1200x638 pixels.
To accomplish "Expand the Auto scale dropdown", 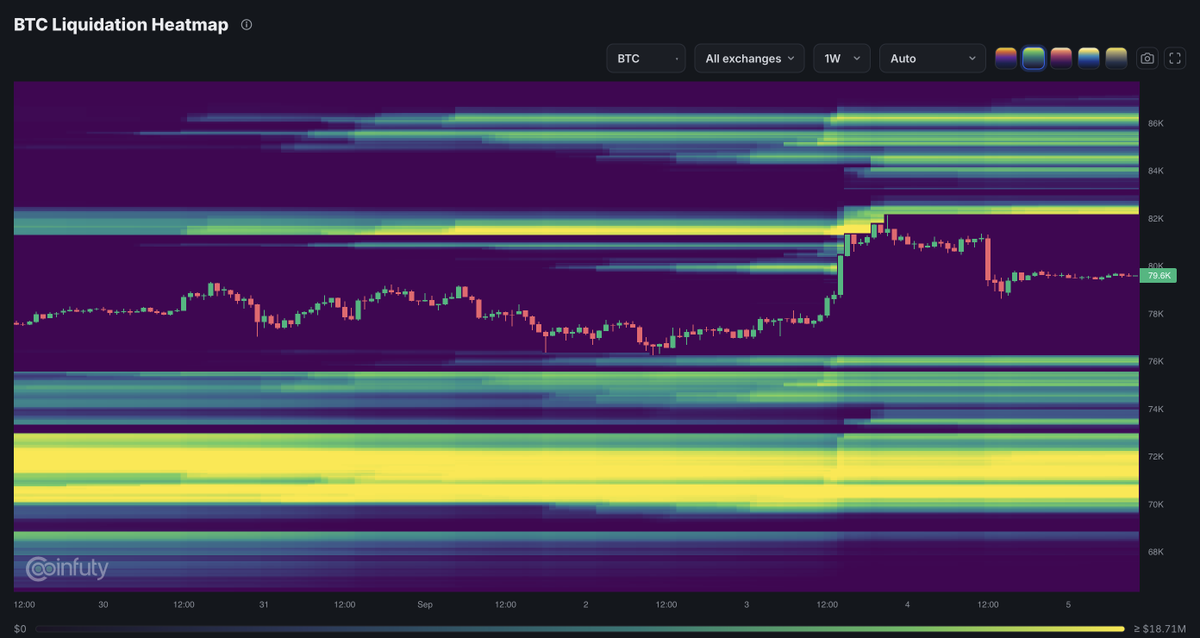I will coord(932,58).
